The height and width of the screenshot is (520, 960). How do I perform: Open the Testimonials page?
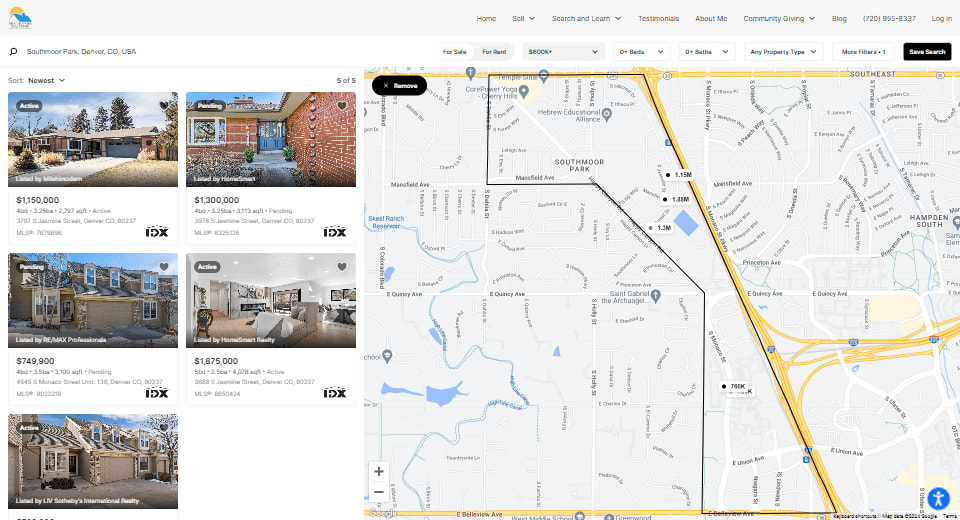pyautogui.click(x=658, y=18)
